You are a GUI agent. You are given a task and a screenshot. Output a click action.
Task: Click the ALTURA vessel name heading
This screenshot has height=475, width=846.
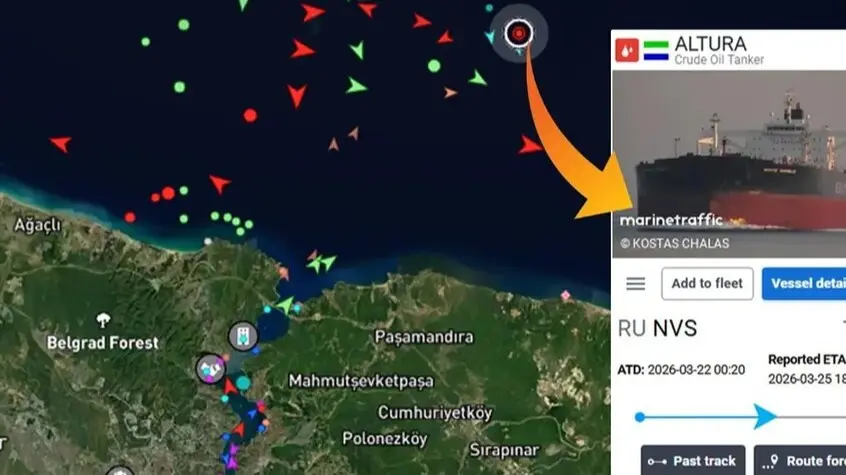coord(711,44)
